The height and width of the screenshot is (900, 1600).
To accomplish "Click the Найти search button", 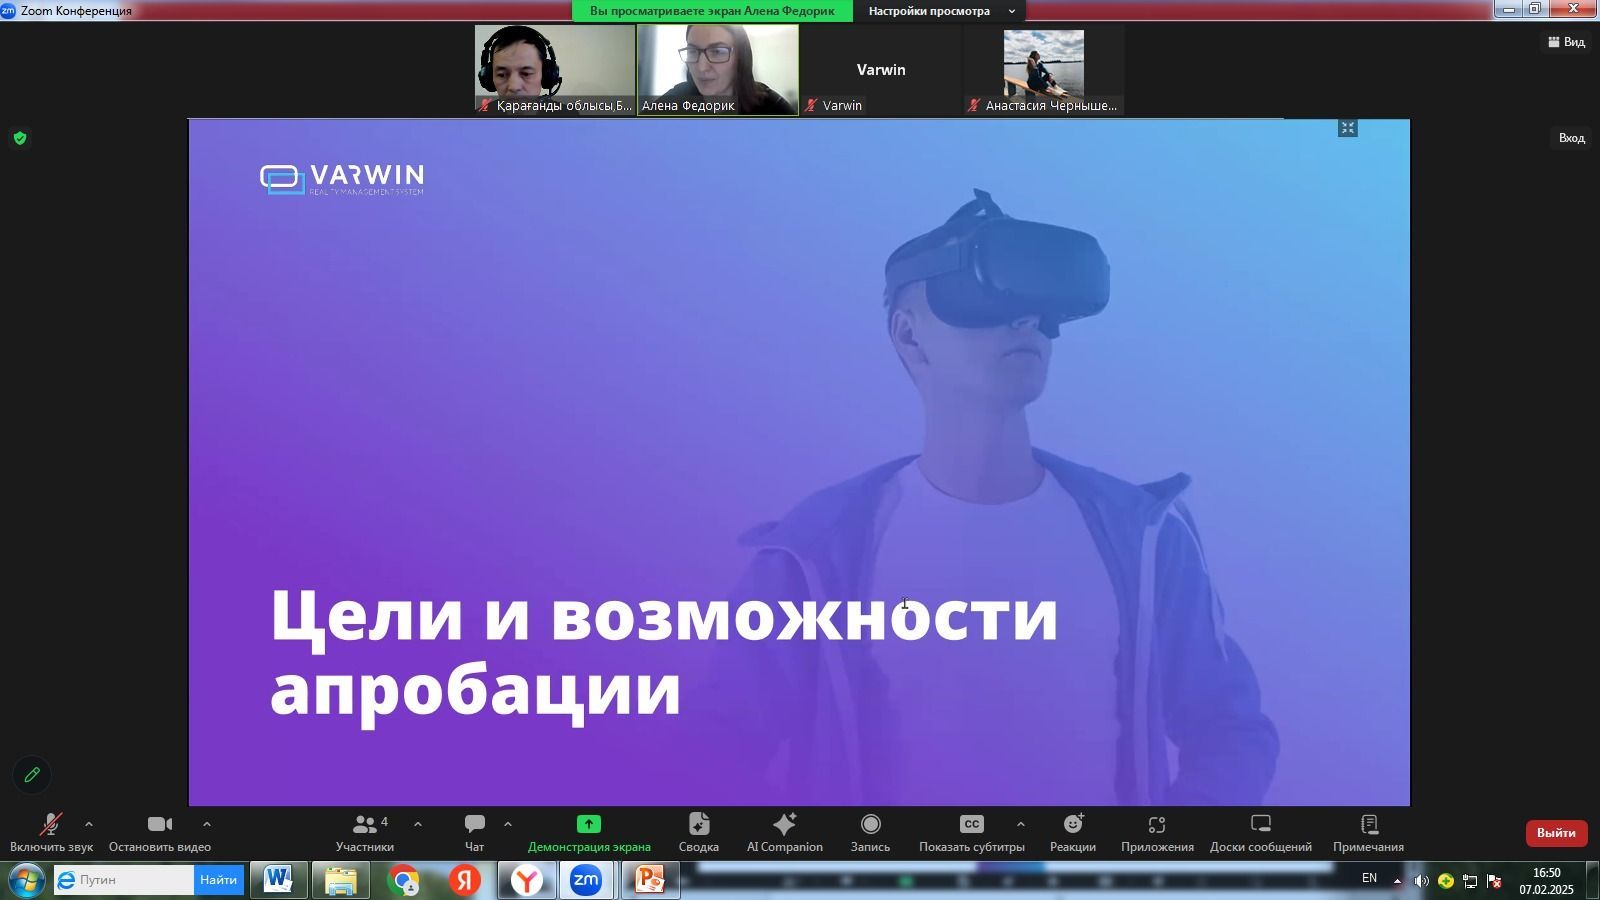I will (218, 880).
